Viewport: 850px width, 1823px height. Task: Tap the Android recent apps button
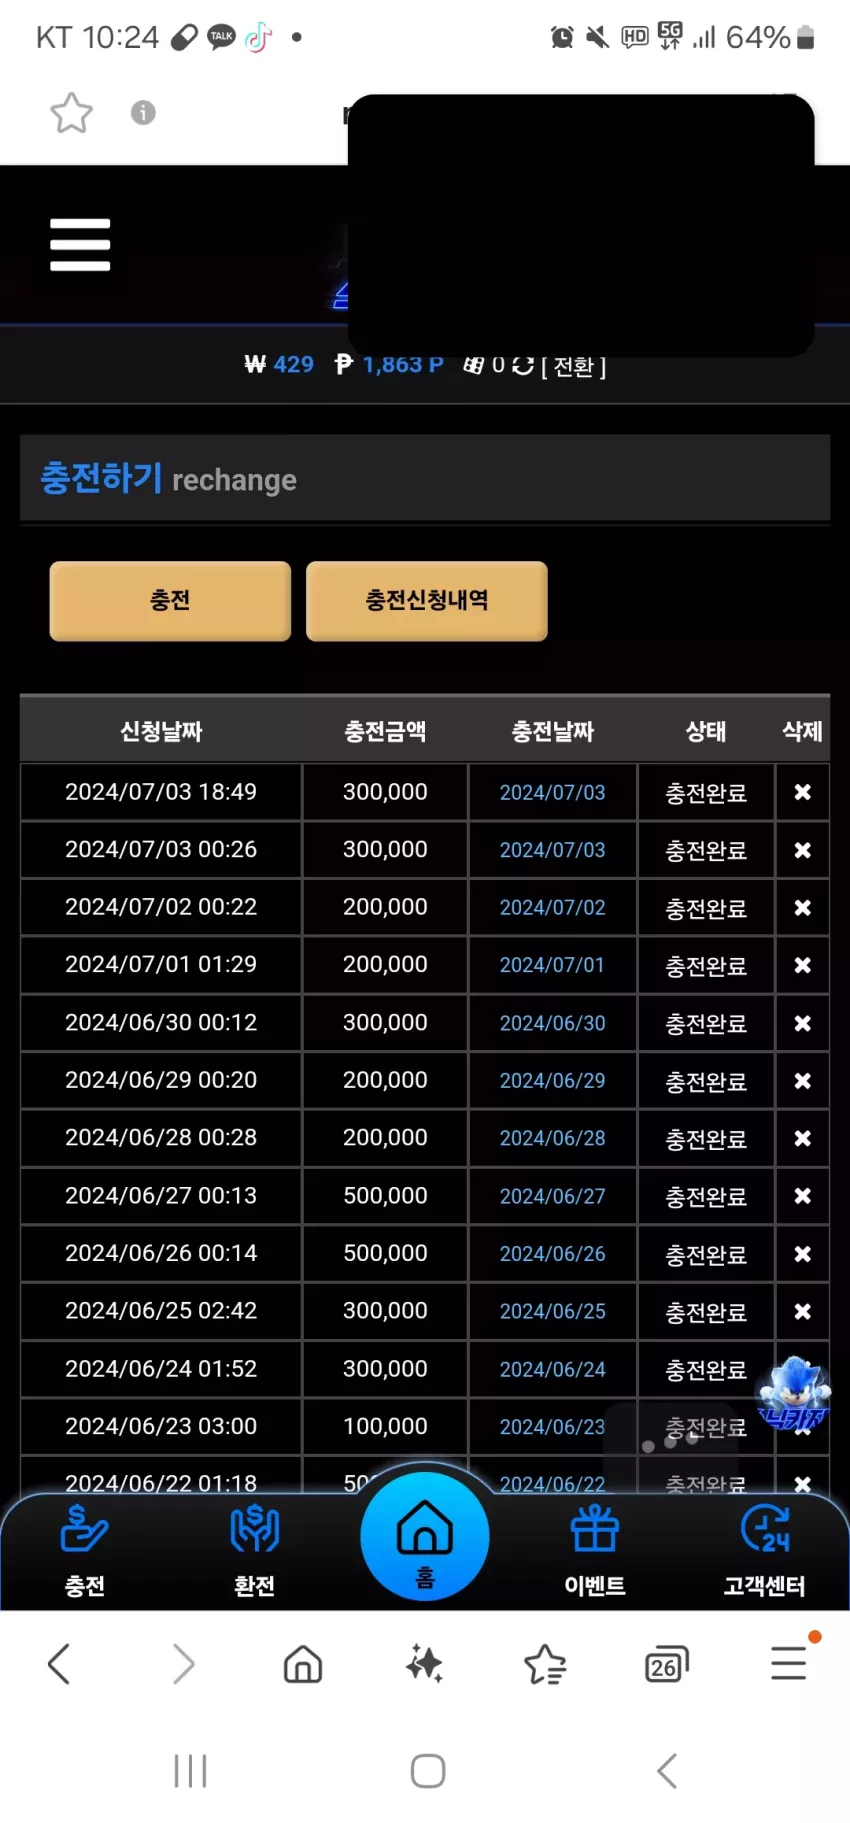[x=190, y=1771]
